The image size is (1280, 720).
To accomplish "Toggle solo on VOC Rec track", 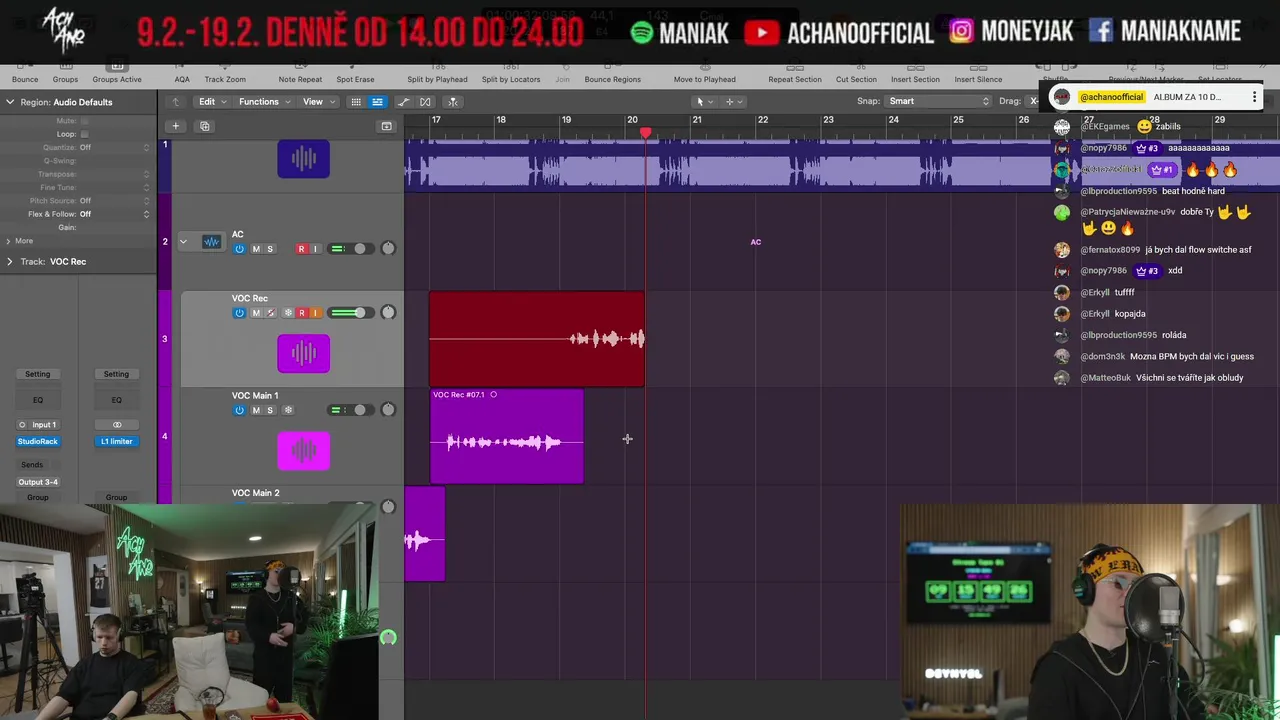I will coord(270,313).
